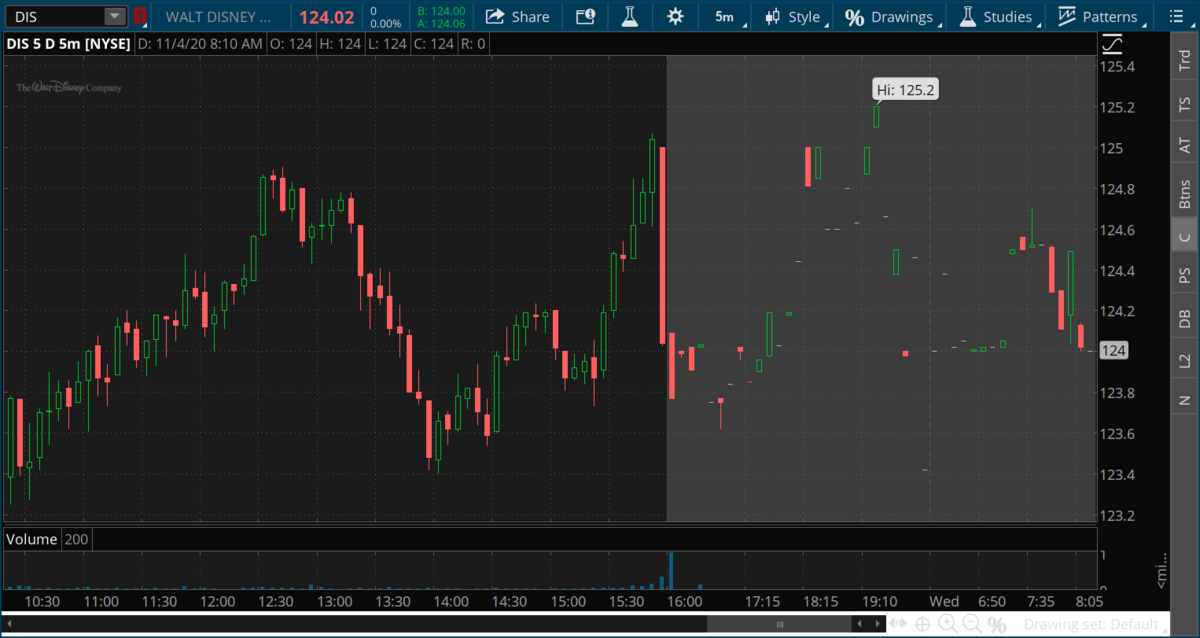
Task: Zoom in on the chart
Action: (x=947, y=625)
